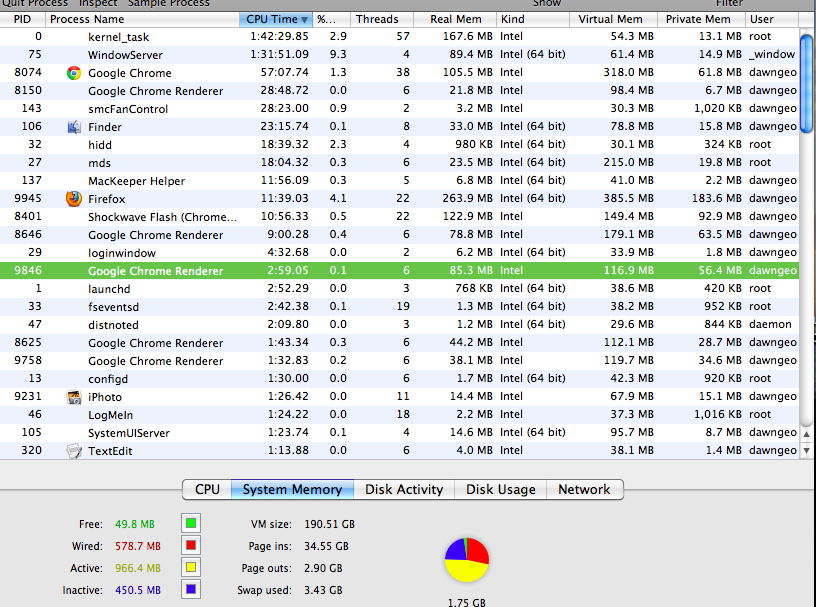Viewport: 816px width, 607px height.
Task: Sort by the Virtual Mem column header
Action: pos(613,19)
